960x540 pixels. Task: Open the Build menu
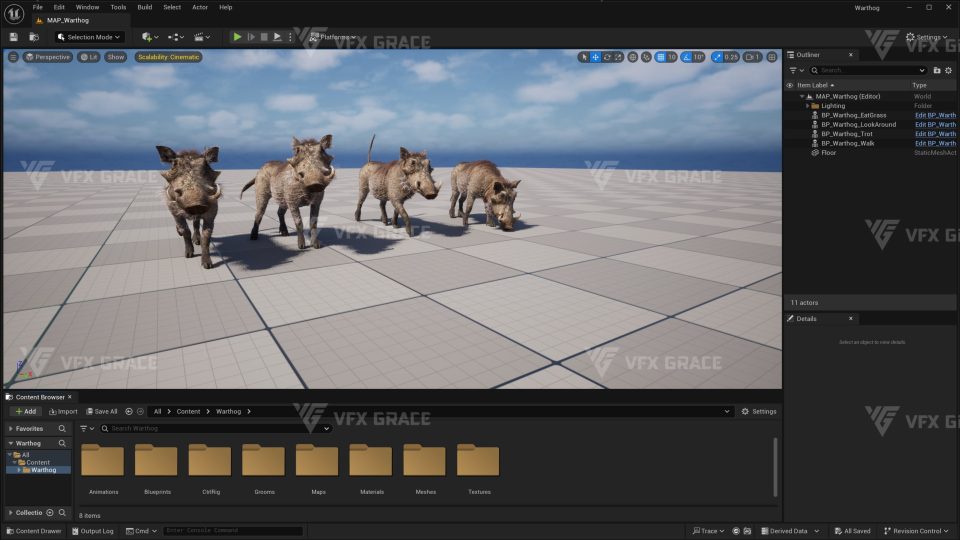pos(145,7)
